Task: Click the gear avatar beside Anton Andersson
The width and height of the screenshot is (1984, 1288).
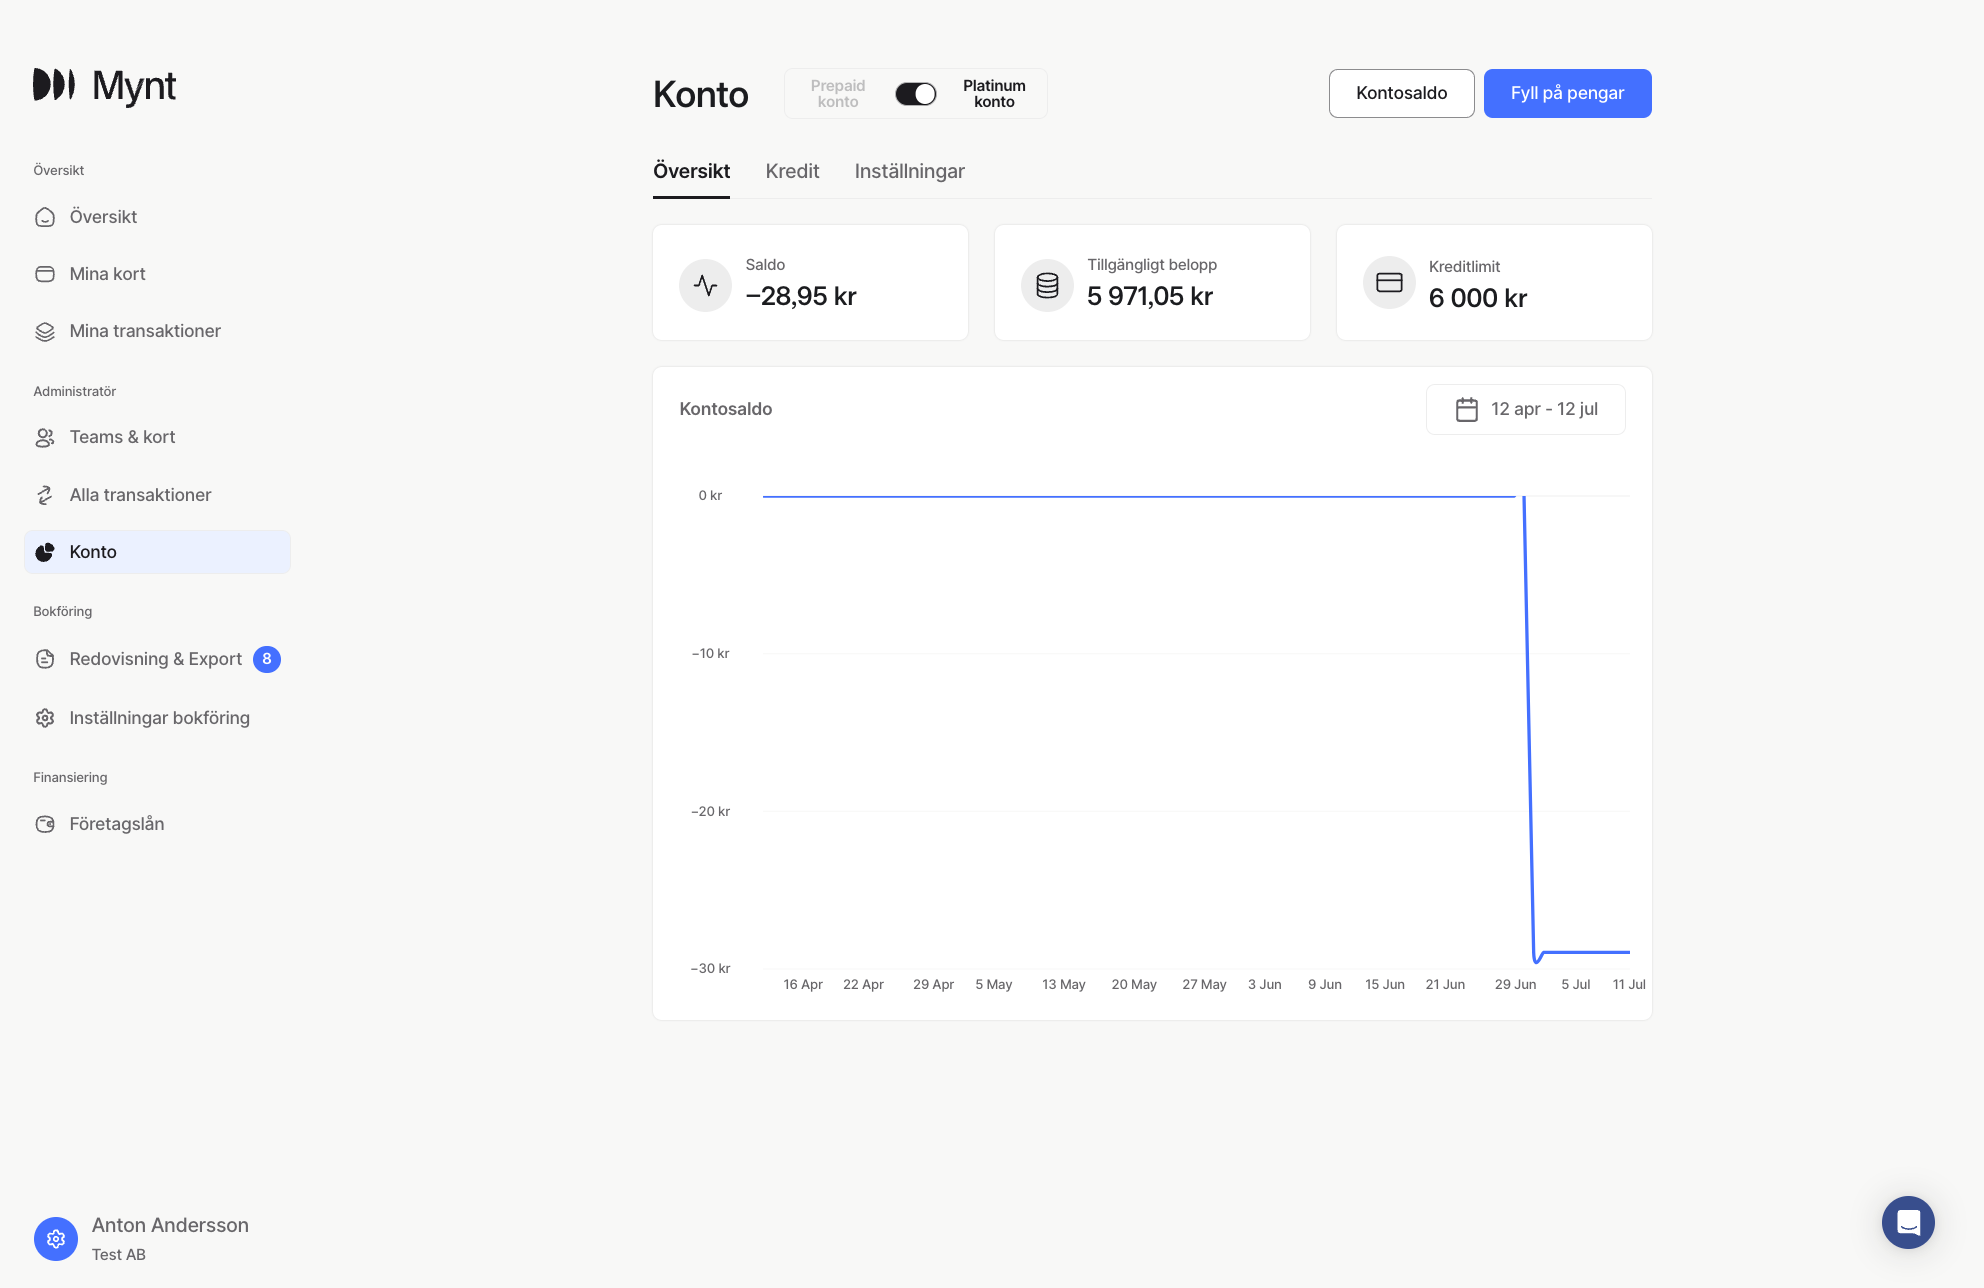Action: click(56, 1238)
